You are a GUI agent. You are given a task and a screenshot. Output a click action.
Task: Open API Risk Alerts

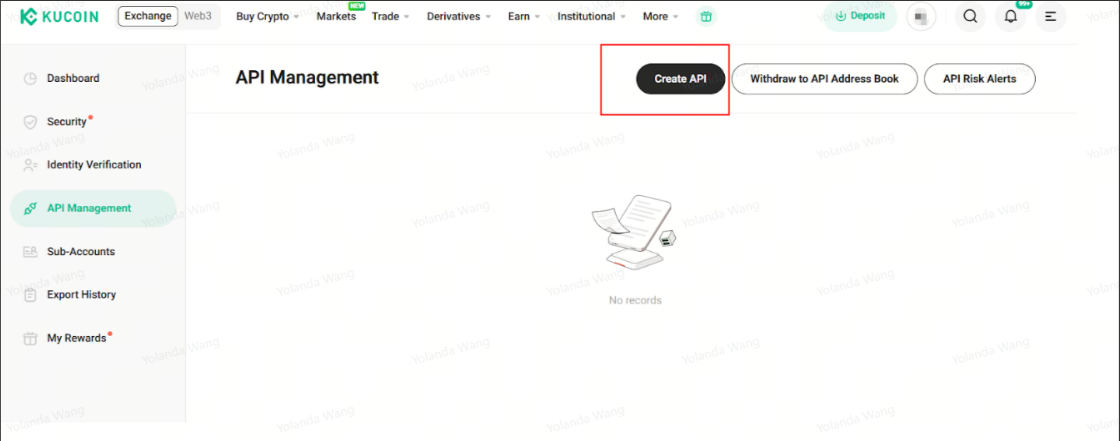point(979,79)
